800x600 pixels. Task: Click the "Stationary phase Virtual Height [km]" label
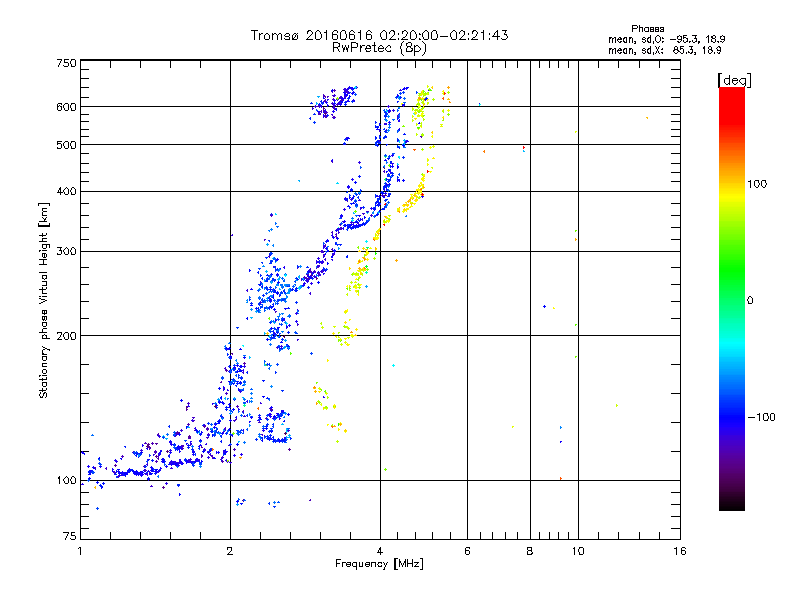(44, 300)
